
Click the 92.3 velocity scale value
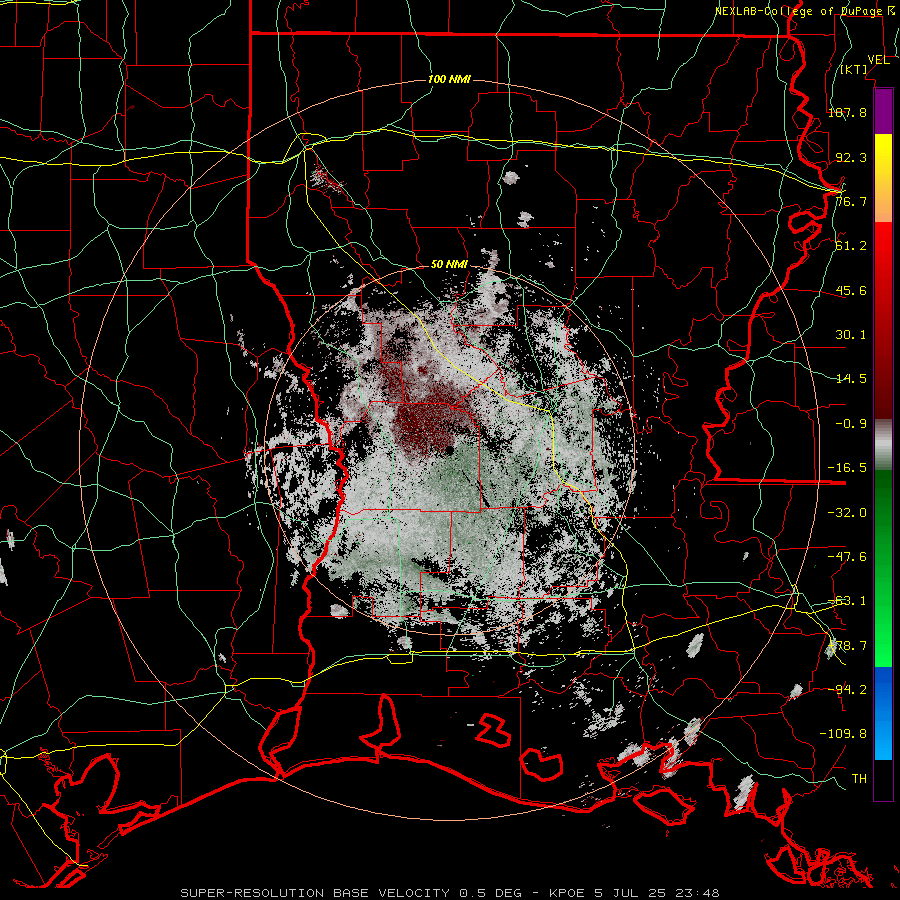[851, 157]
